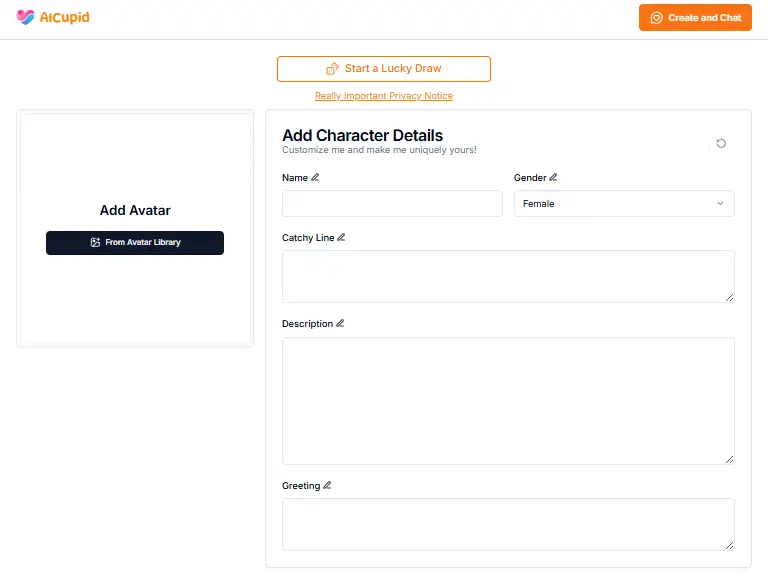The image size is (768, 584).
Task: Click the Add Character Details heading
Action: [x=362, y=135]
